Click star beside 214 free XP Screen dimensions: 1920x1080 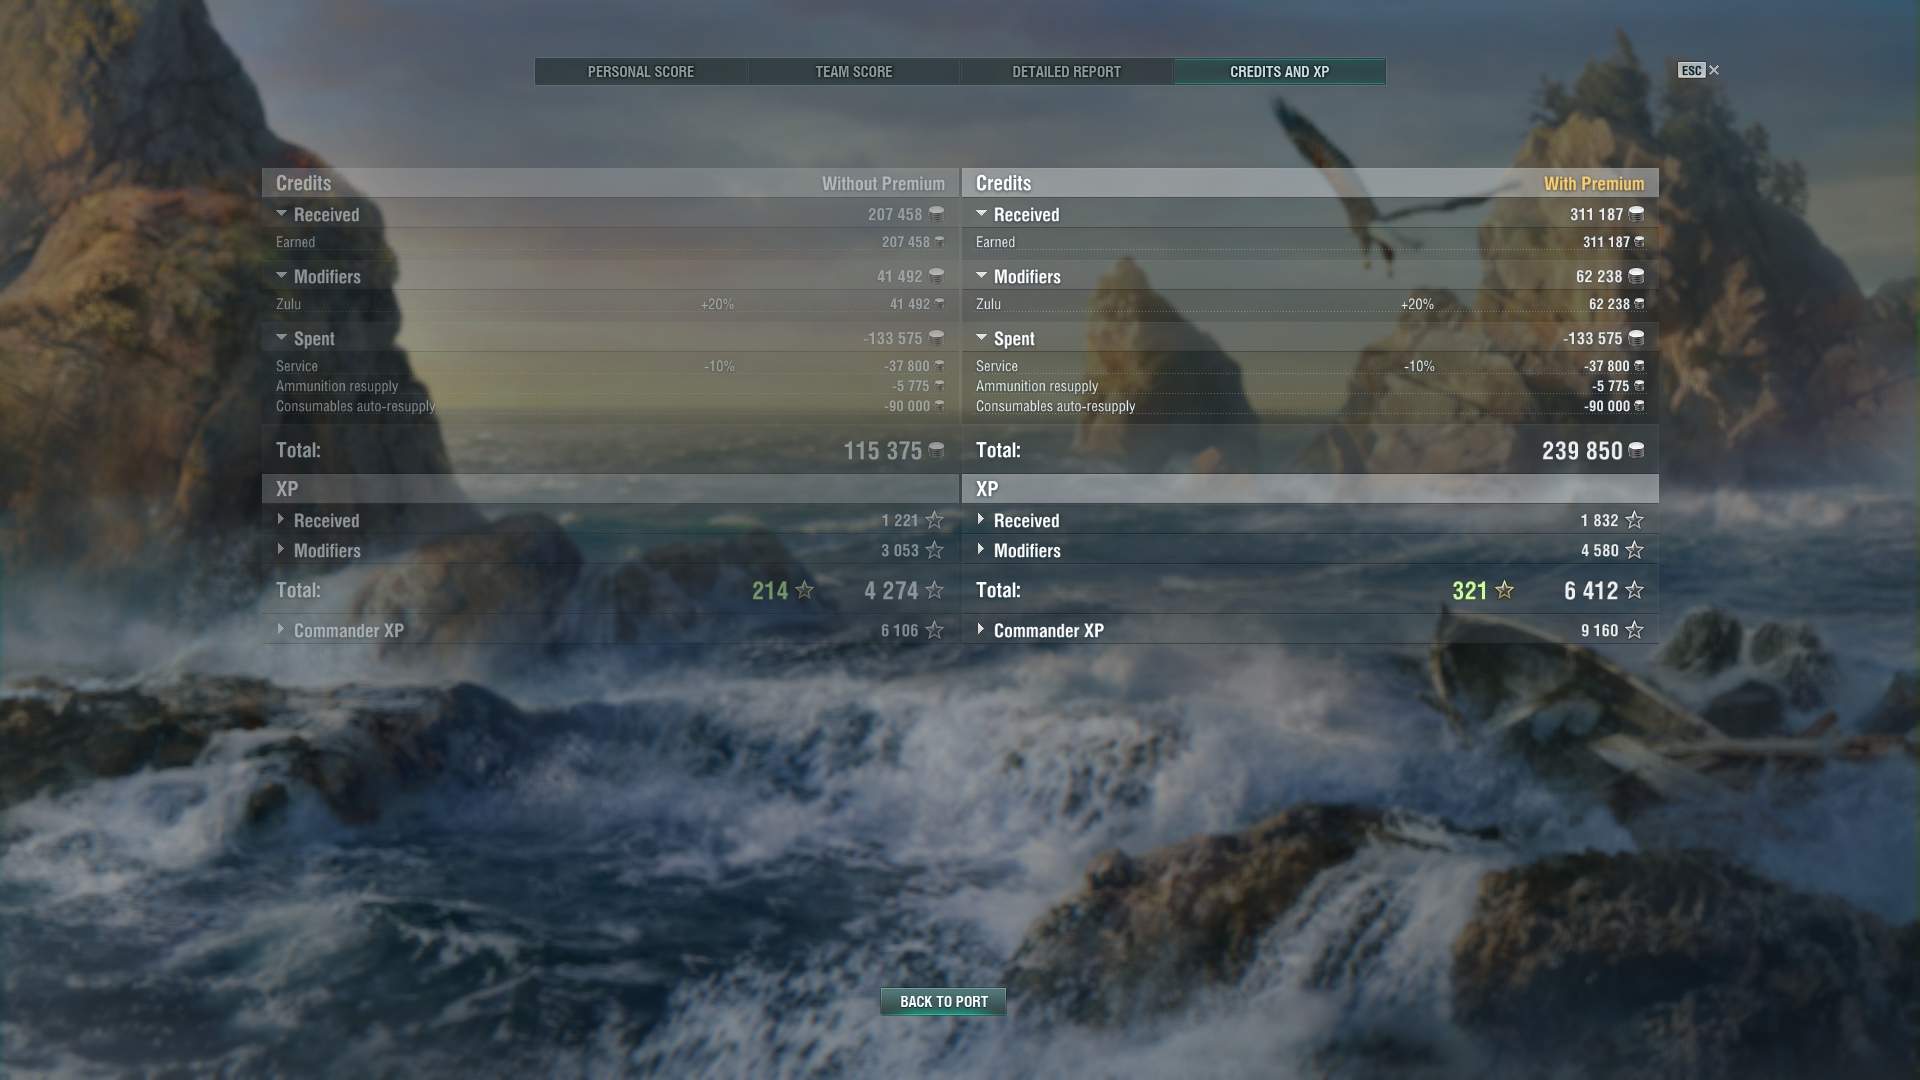pyautogui.click(x=804, y=590)
